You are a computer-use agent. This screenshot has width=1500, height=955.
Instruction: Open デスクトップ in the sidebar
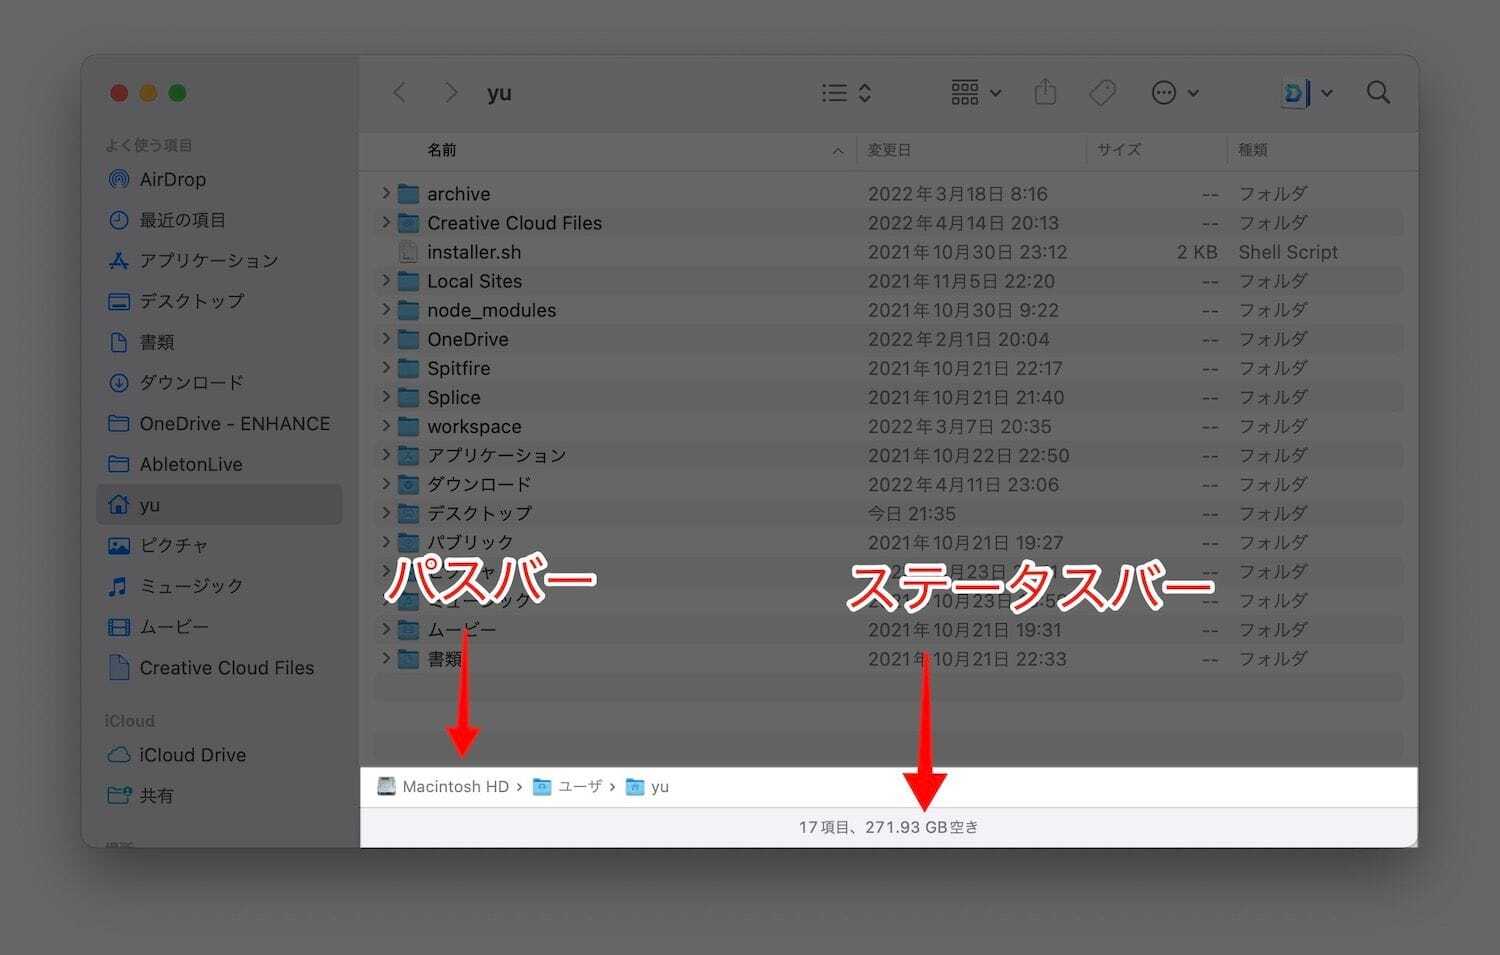point(219,301)
